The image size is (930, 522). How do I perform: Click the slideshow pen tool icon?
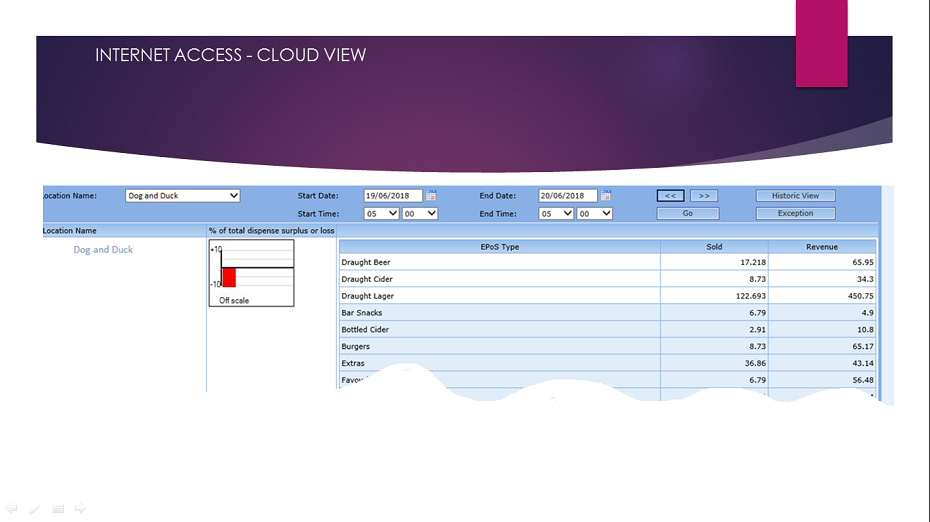35,508
